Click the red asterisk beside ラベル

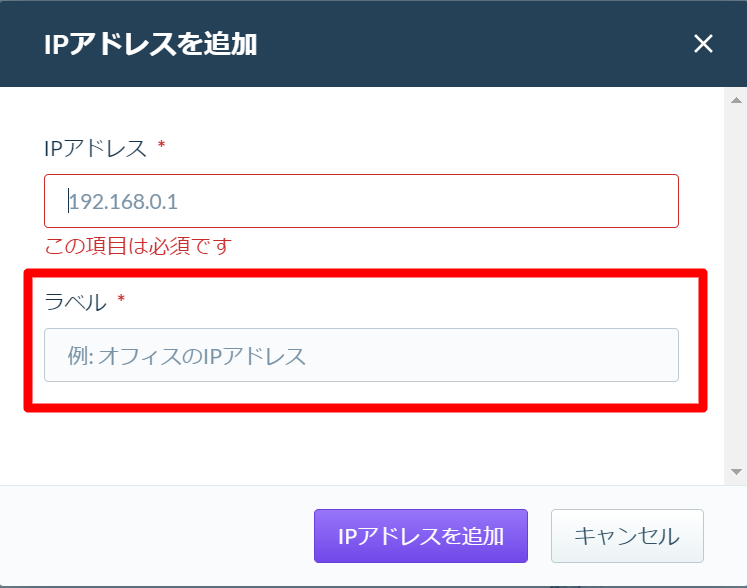point(121,299)
